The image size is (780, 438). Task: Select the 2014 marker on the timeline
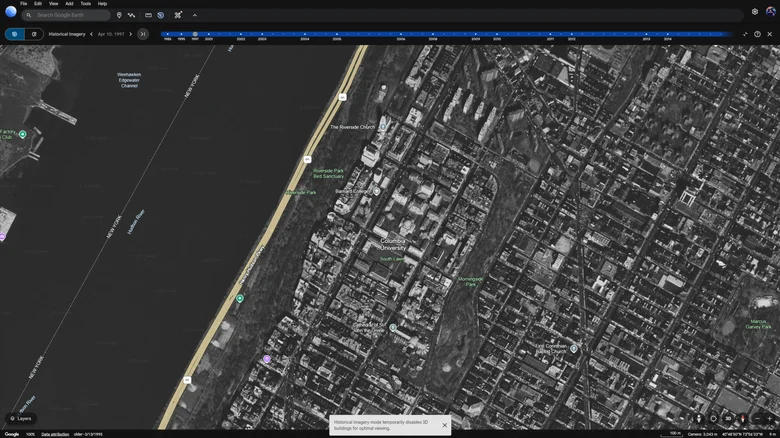coord(668,35)
